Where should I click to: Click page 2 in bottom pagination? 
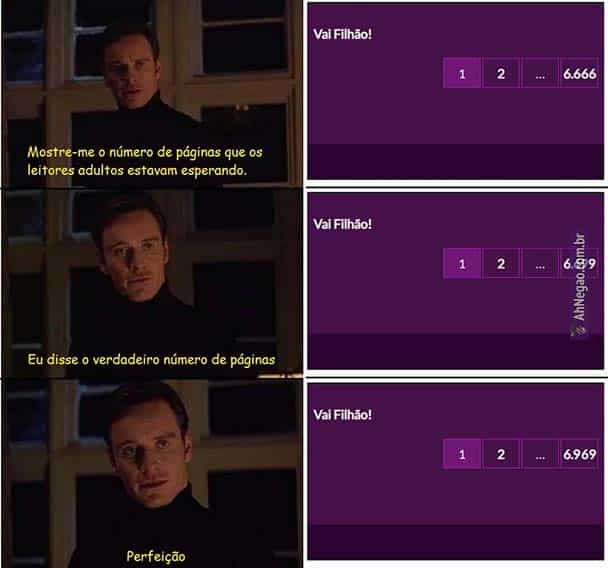pos(501,454)
